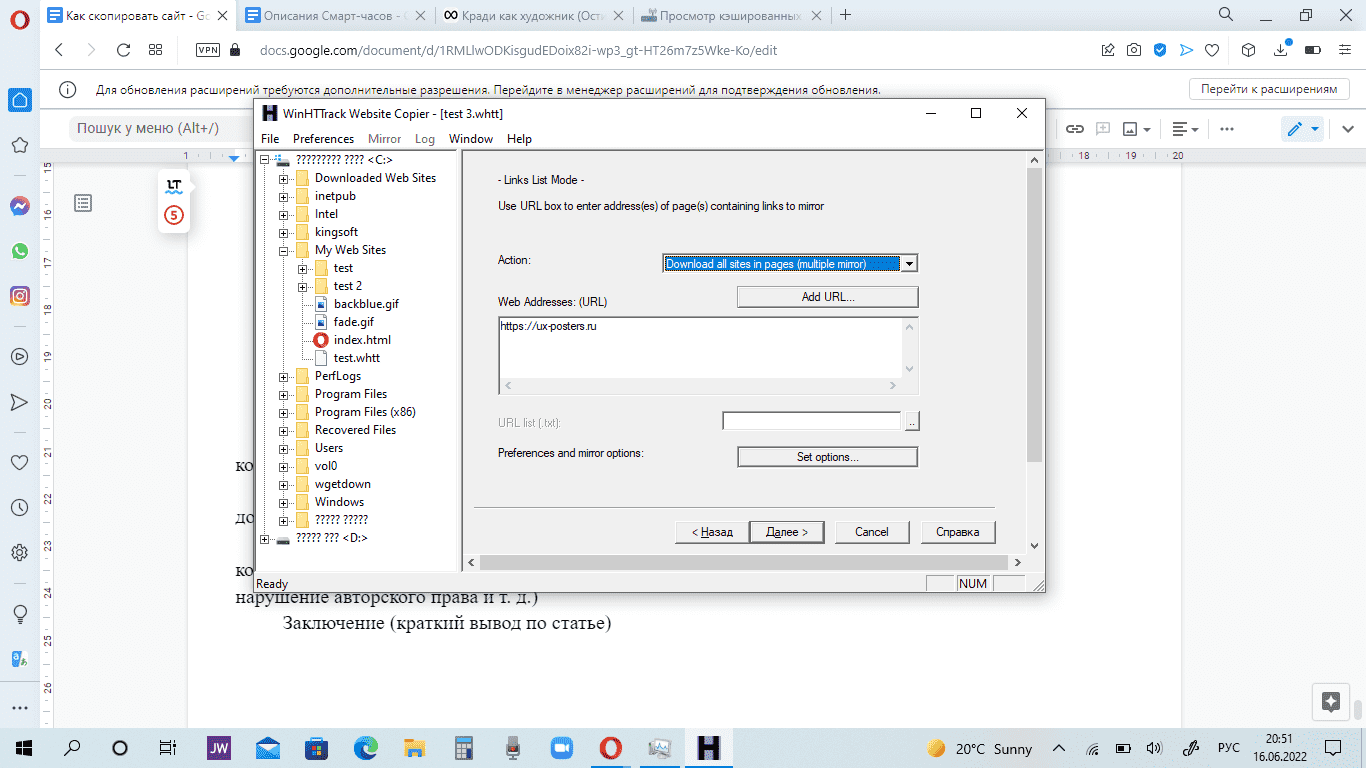Open Google Docs insert link icon
This screenshot has width=1366, height=768.
(x=1075, y=129)
